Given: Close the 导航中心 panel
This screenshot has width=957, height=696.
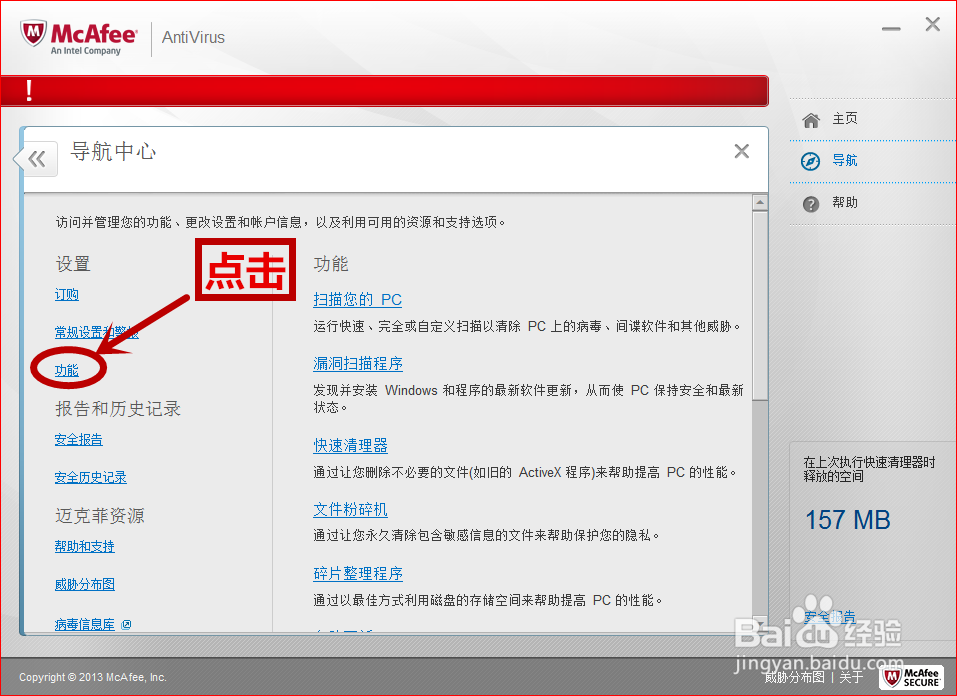Looking at the screenshot, I should point(742,151).
